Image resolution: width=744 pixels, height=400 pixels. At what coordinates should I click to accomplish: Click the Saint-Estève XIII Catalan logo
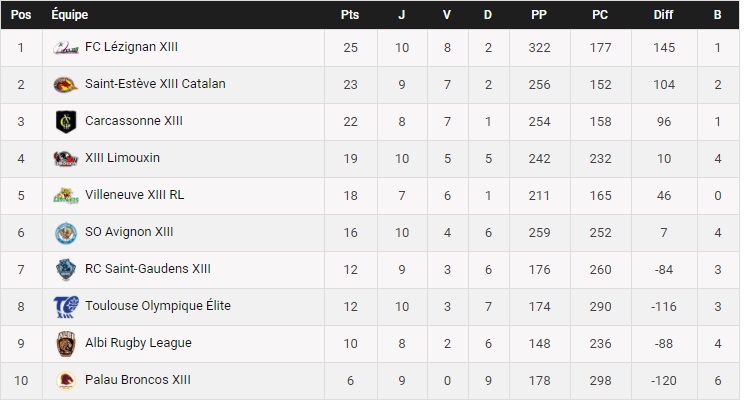(x=66, y=84)
